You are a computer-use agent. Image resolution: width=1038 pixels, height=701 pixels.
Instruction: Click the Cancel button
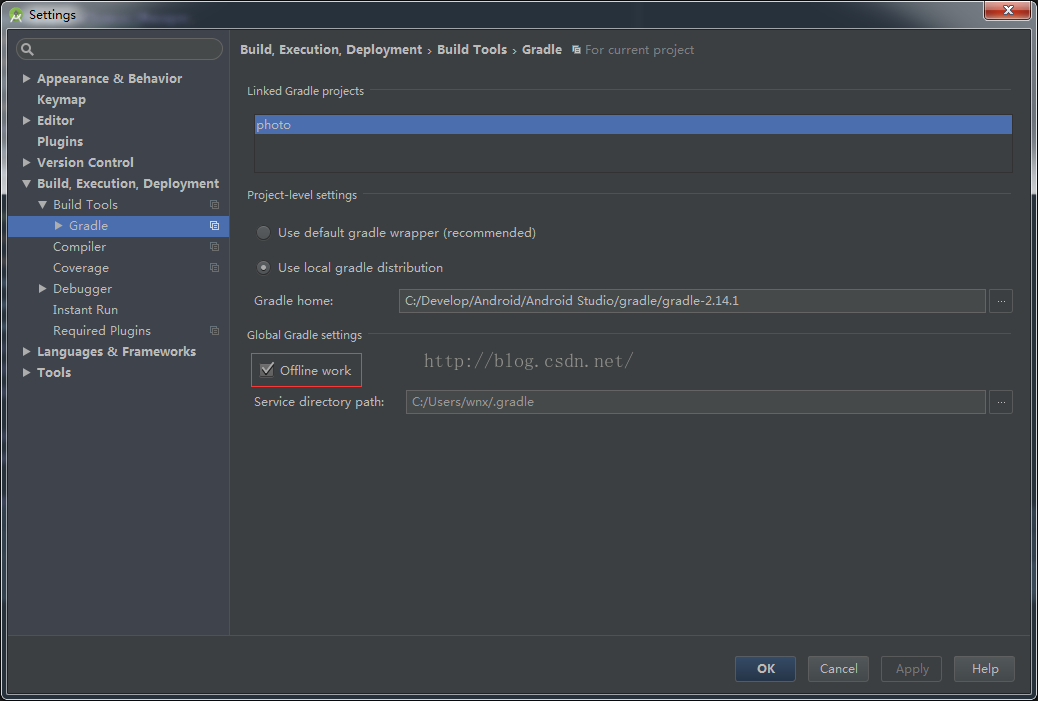coord(838,669)
